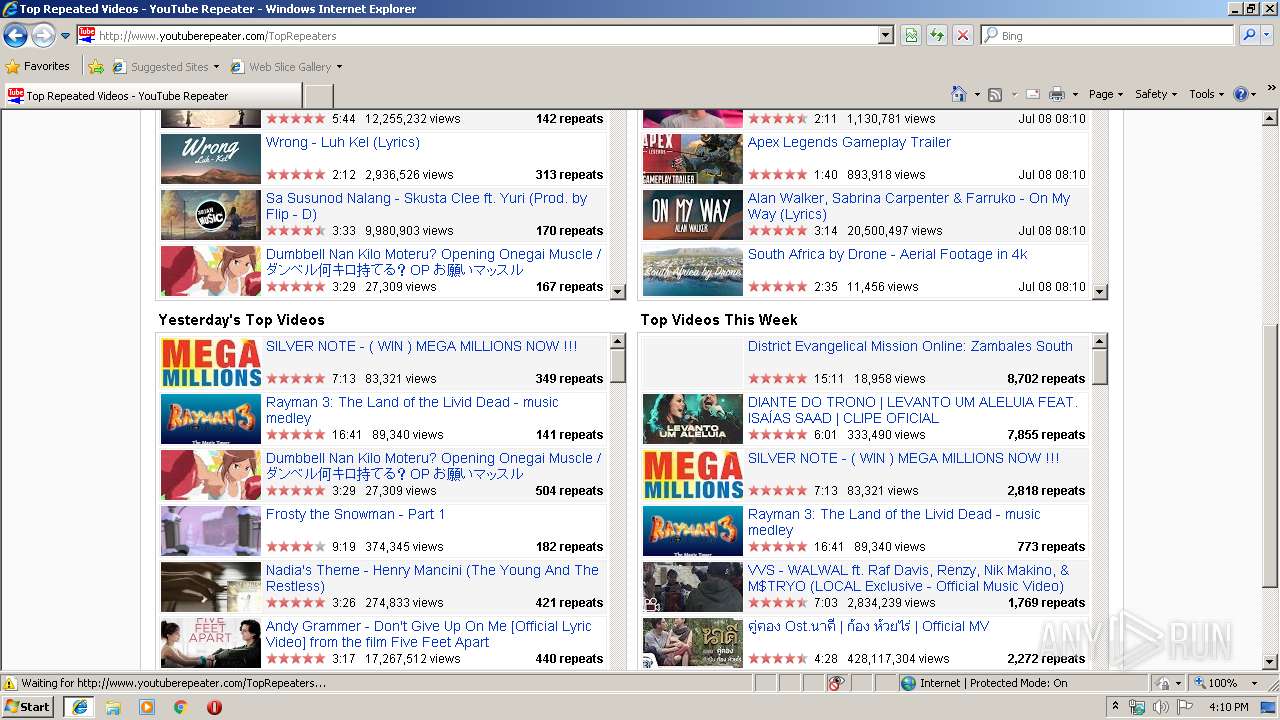
Task: Select the Top Repeated Videos tab
Action: [152, 96]
